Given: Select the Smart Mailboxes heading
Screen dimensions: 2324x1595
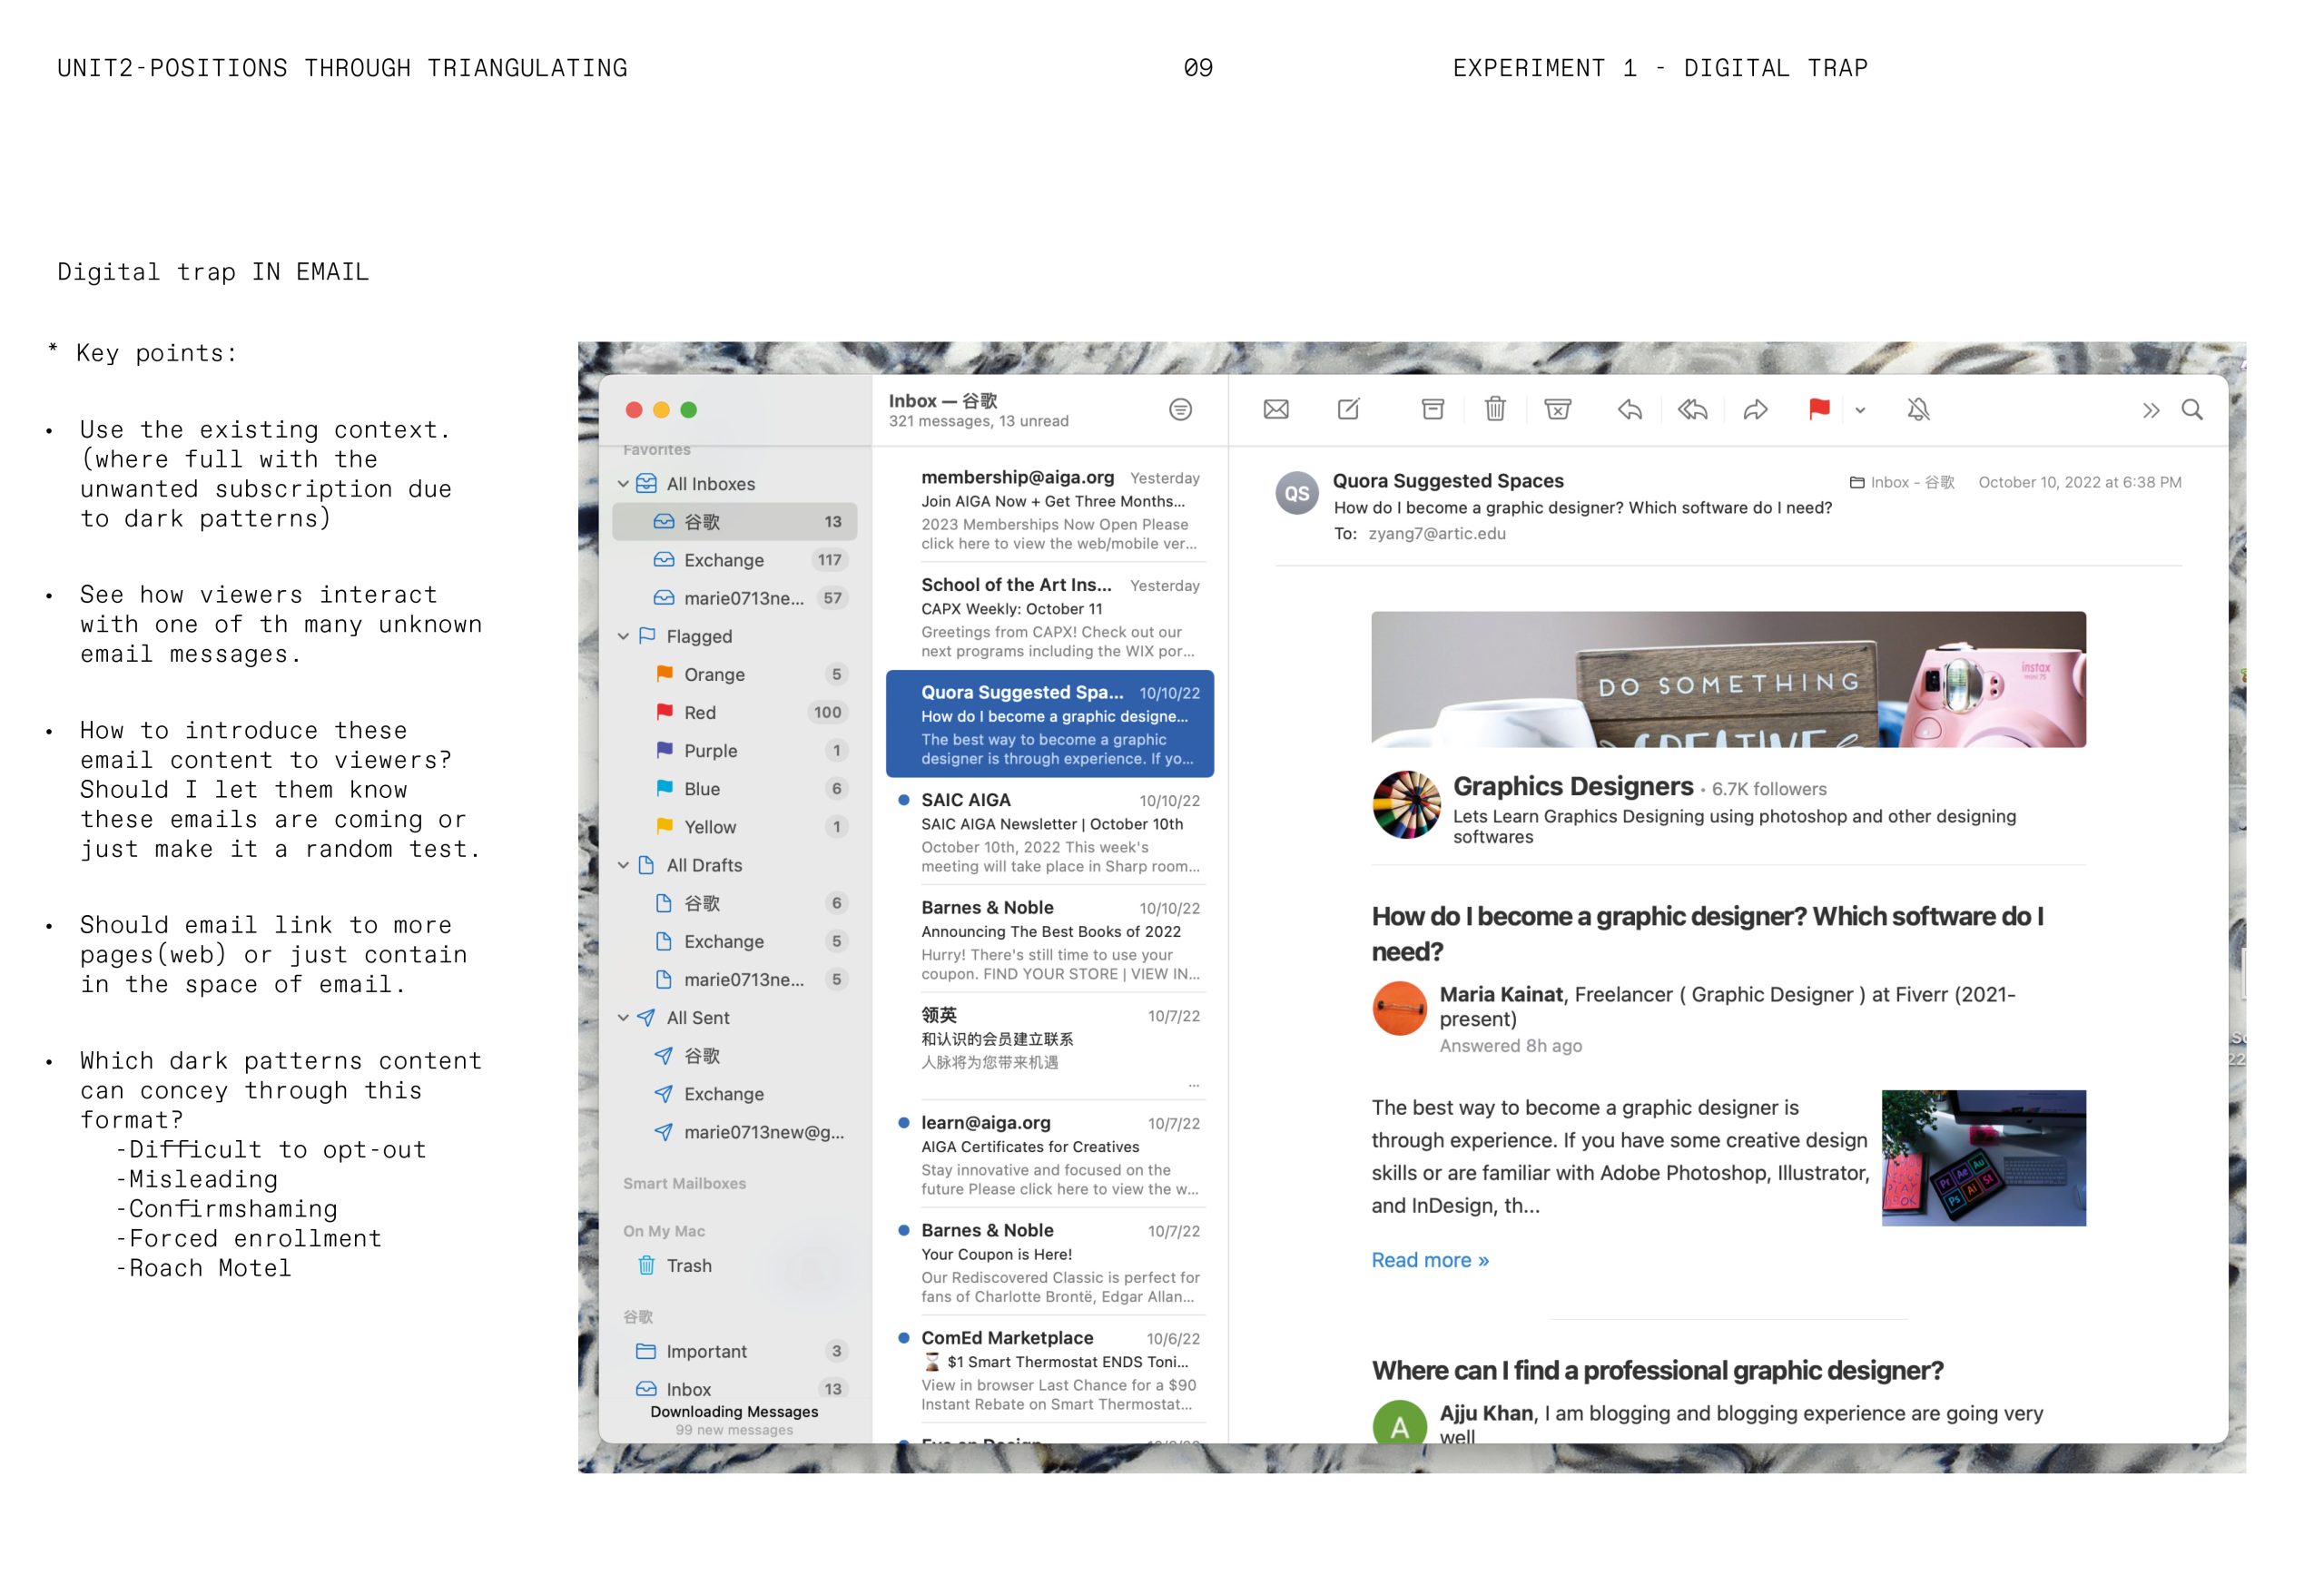Looking at the screenshot, I should [685, 1184].
